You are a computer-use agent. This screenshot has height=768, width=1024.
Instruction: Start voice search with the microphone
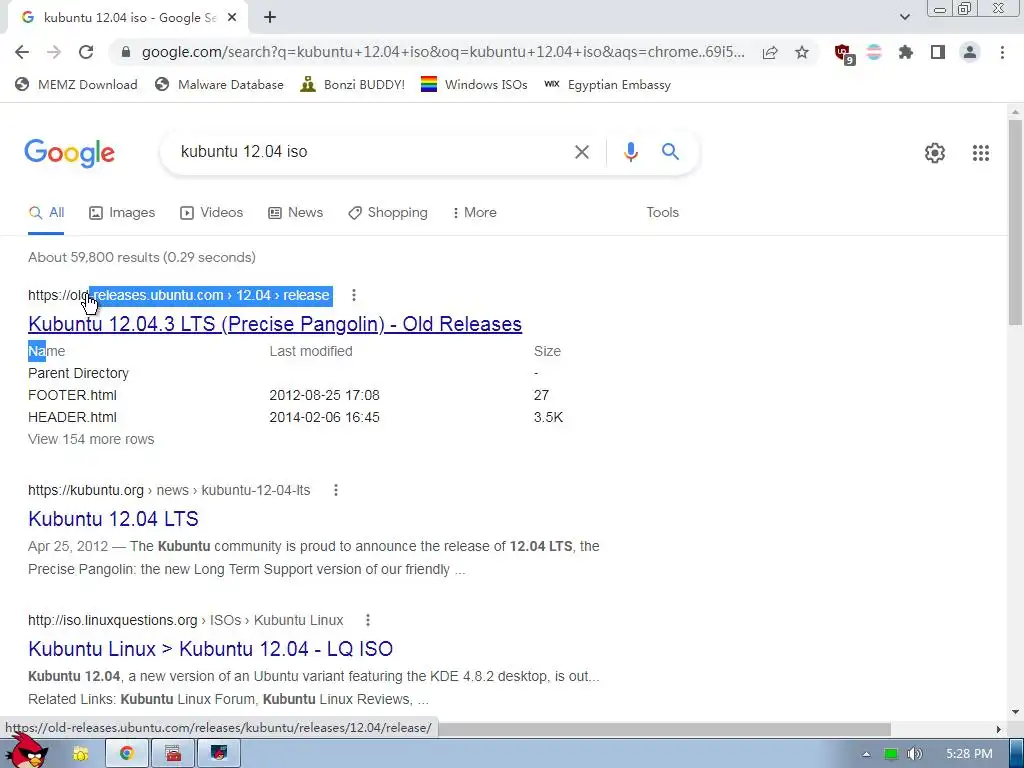(630, 152)
